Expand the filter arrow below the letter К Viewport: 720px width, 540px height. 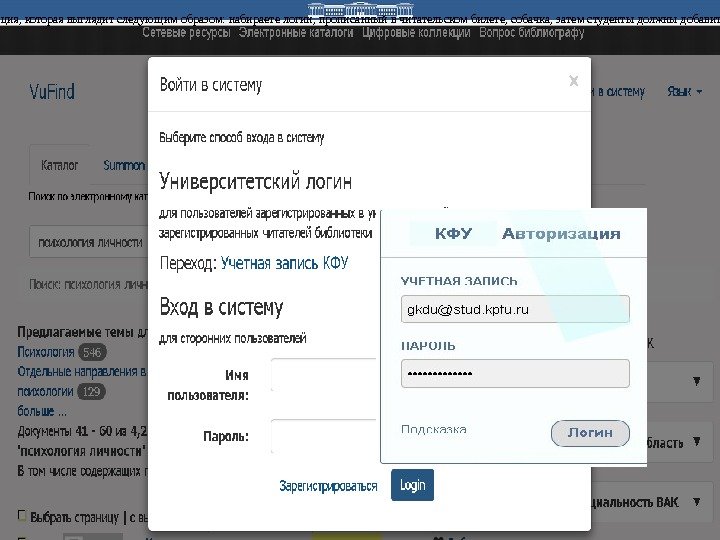[697, 381]
